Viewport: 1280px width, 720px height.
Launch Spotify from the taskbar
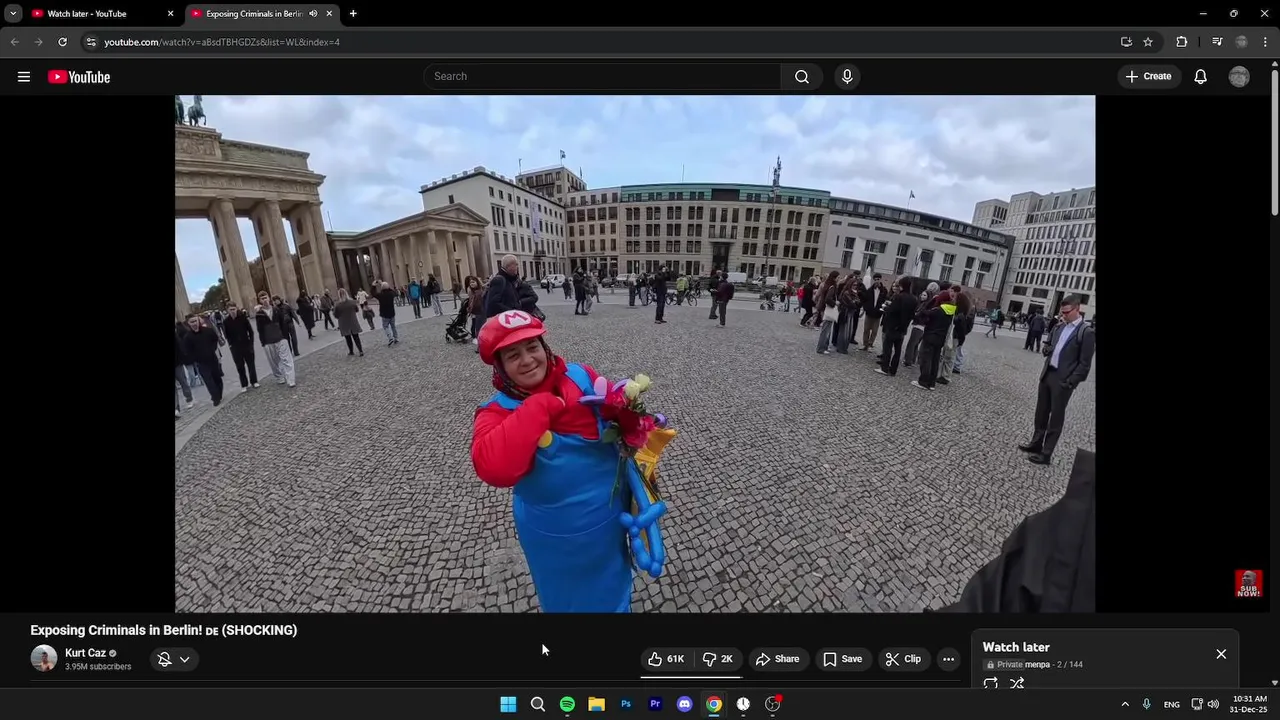[x=567, y=704]
